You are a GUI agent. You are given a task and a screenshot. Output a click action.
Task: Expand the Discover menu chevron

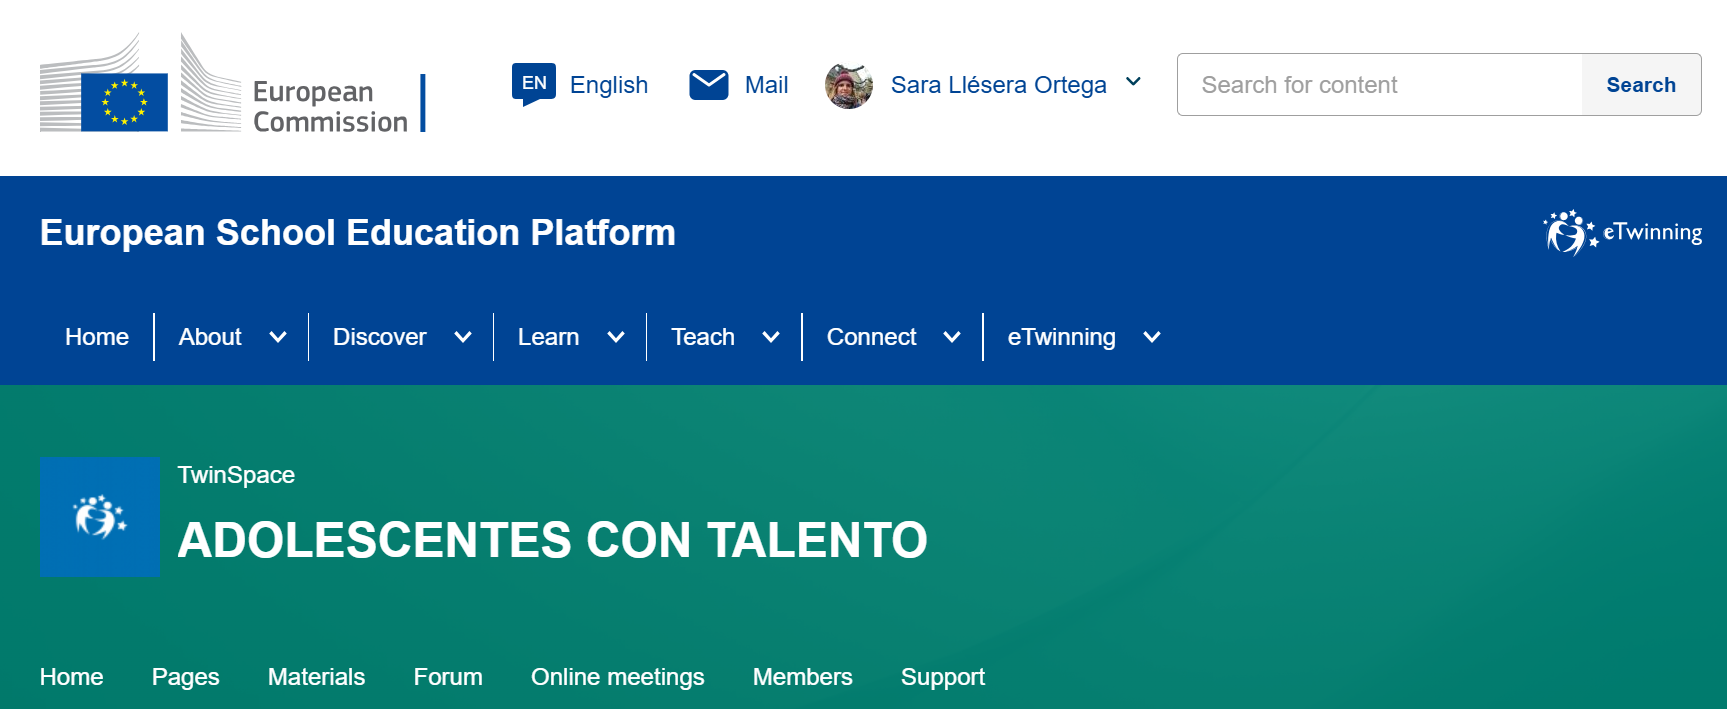point(463,337)
